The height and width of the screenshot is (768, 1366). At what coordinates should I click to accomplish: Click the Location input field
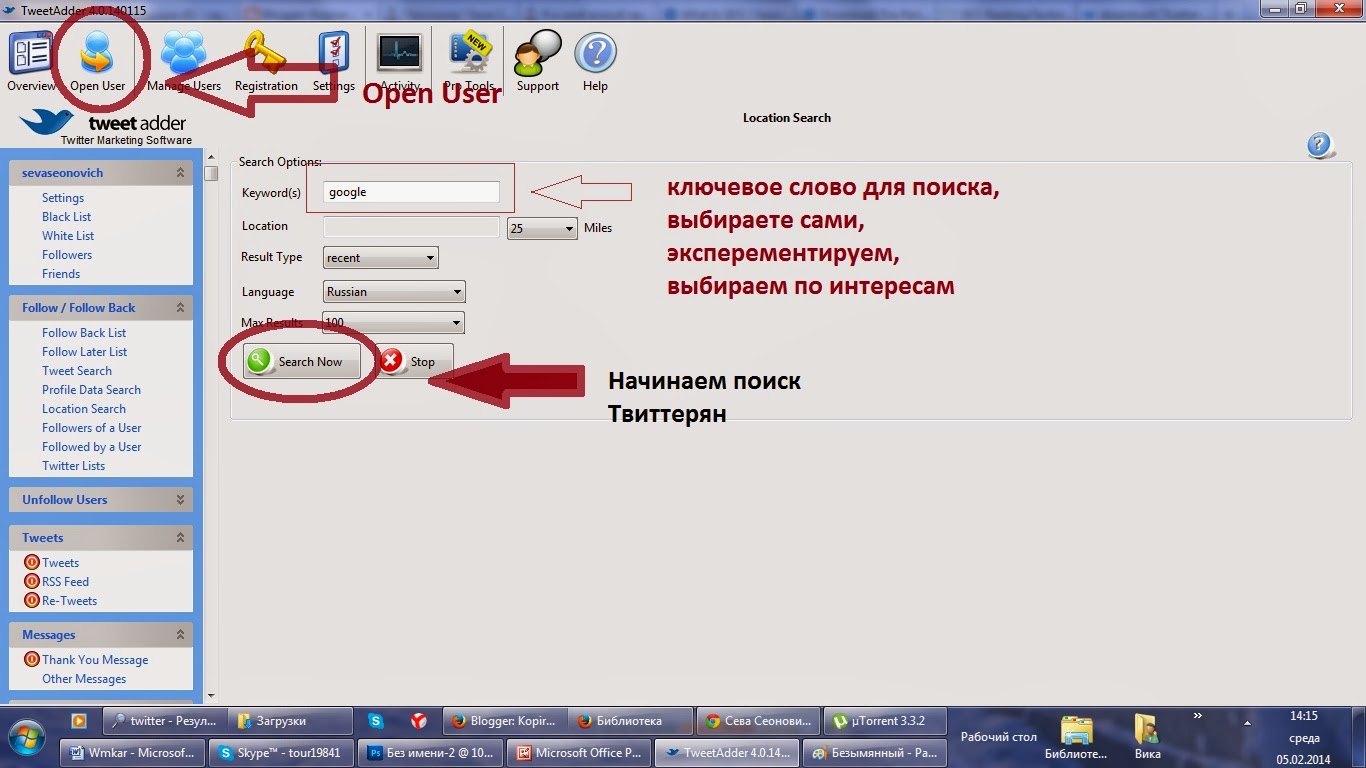[411, 227]
